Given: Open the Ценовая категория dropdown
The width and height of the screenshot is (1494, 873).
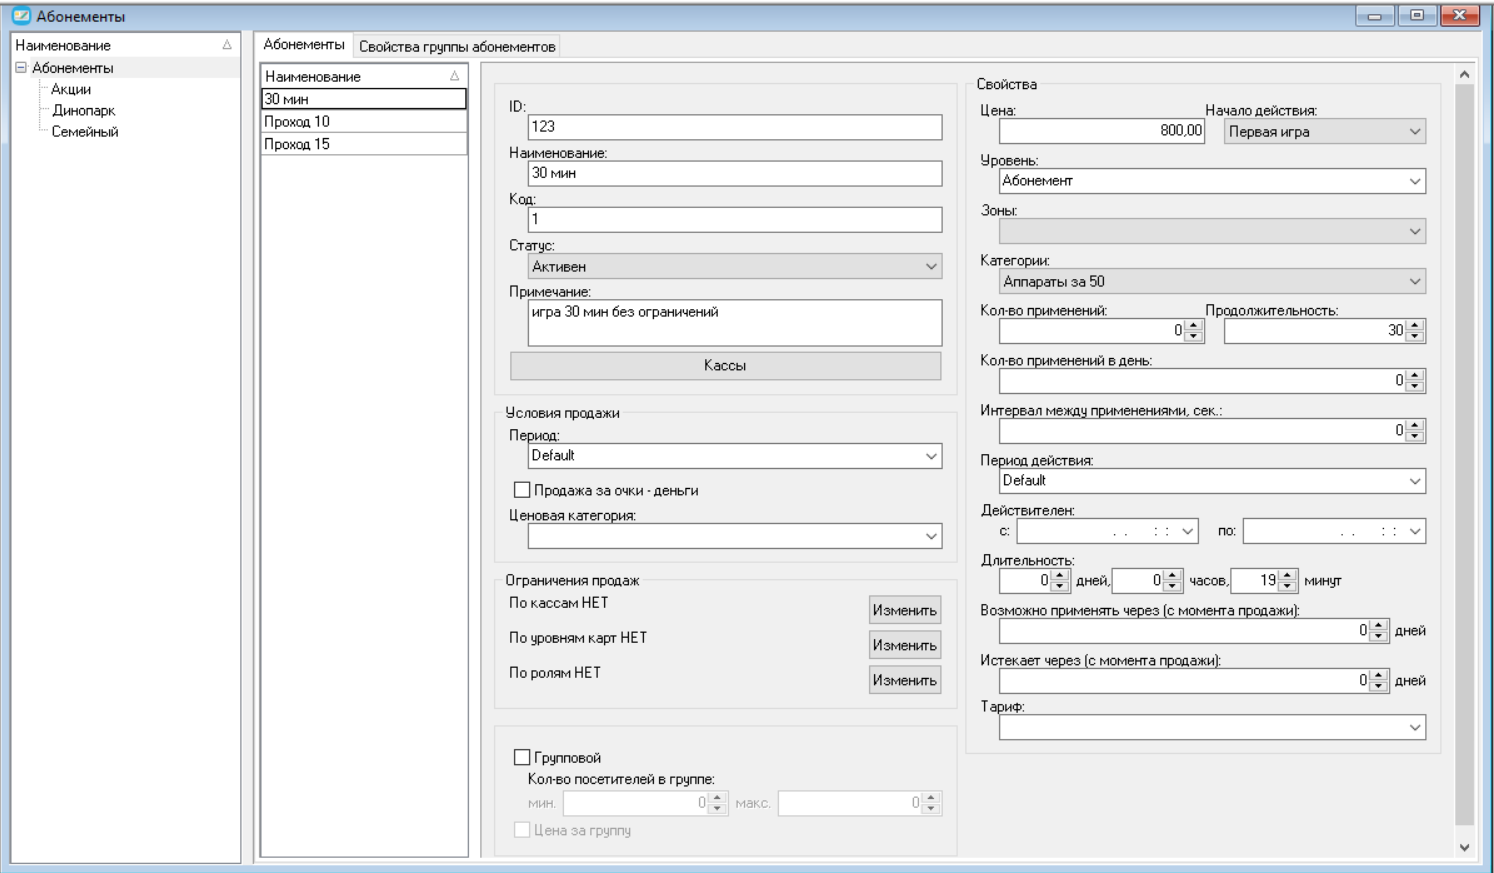Looking at the screenshot, I should pyautogui.click(x=735, y=536).
